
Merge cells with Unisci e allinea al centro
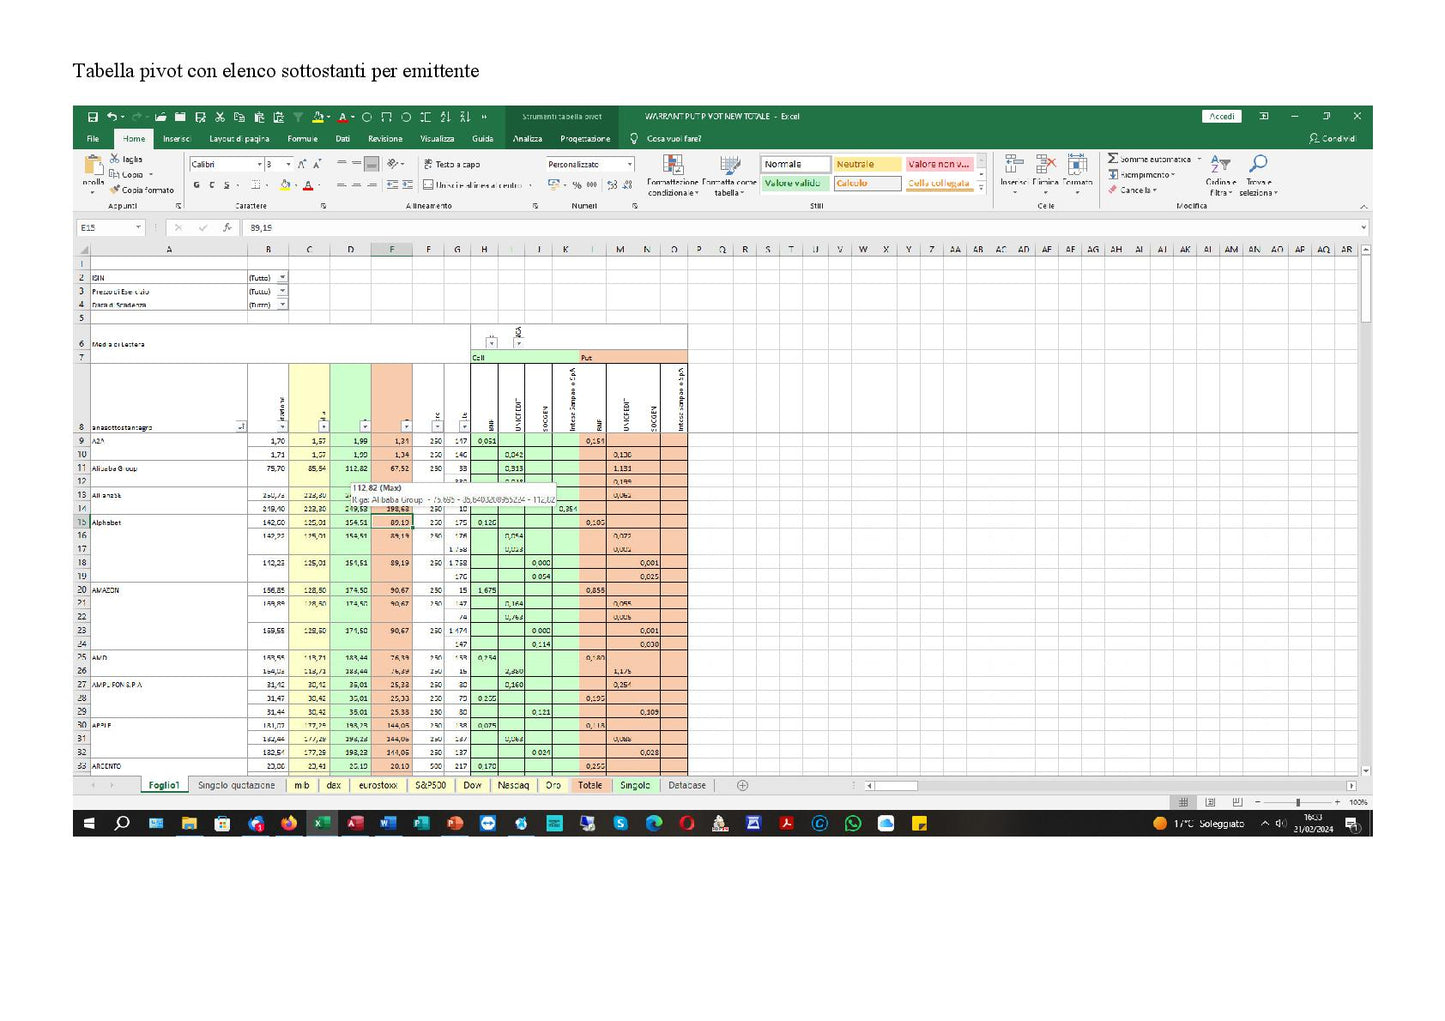pyautogui.click(x=473, y=185)
